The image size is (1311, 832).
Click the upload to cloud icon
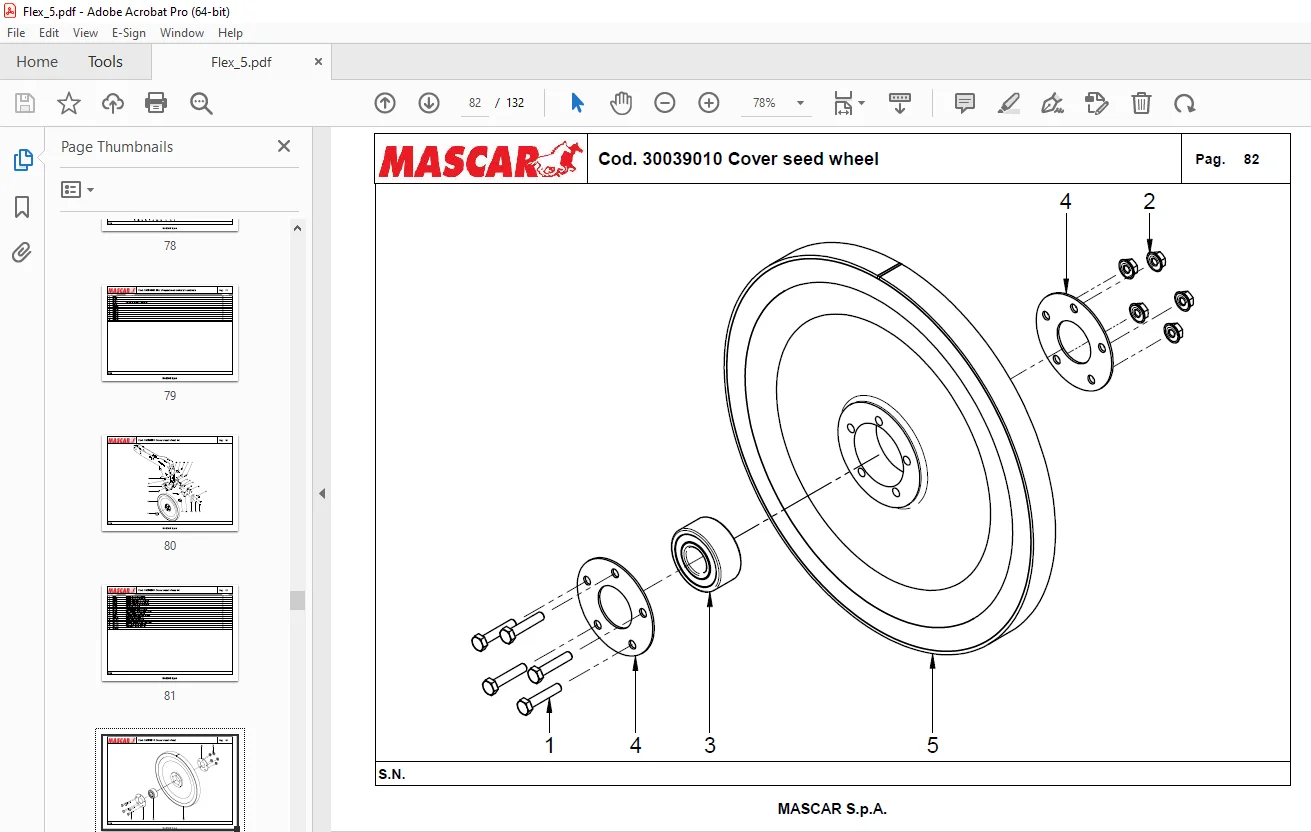(x=113, y=103)
